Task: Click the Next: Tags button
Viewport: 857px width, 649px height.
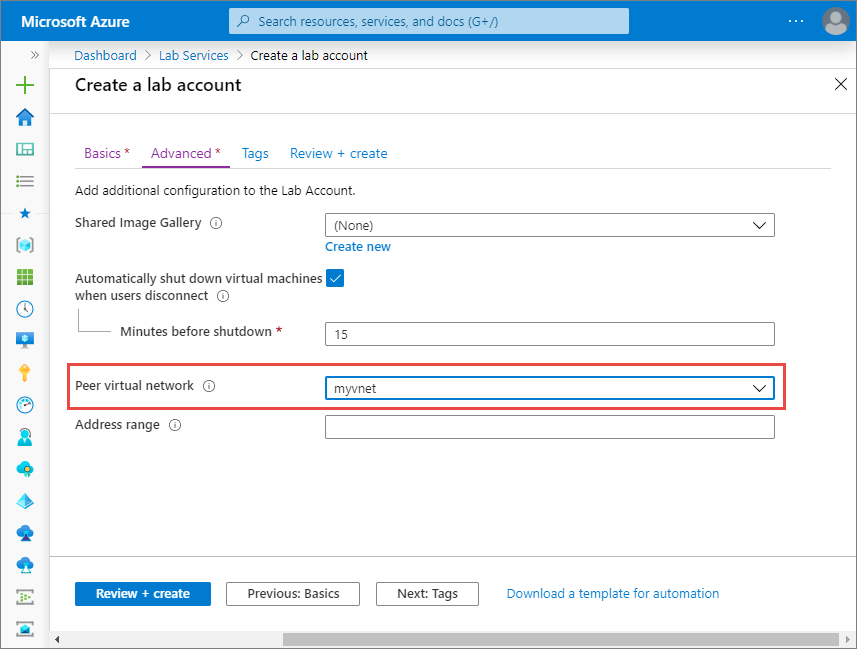Action: point(427,594)
